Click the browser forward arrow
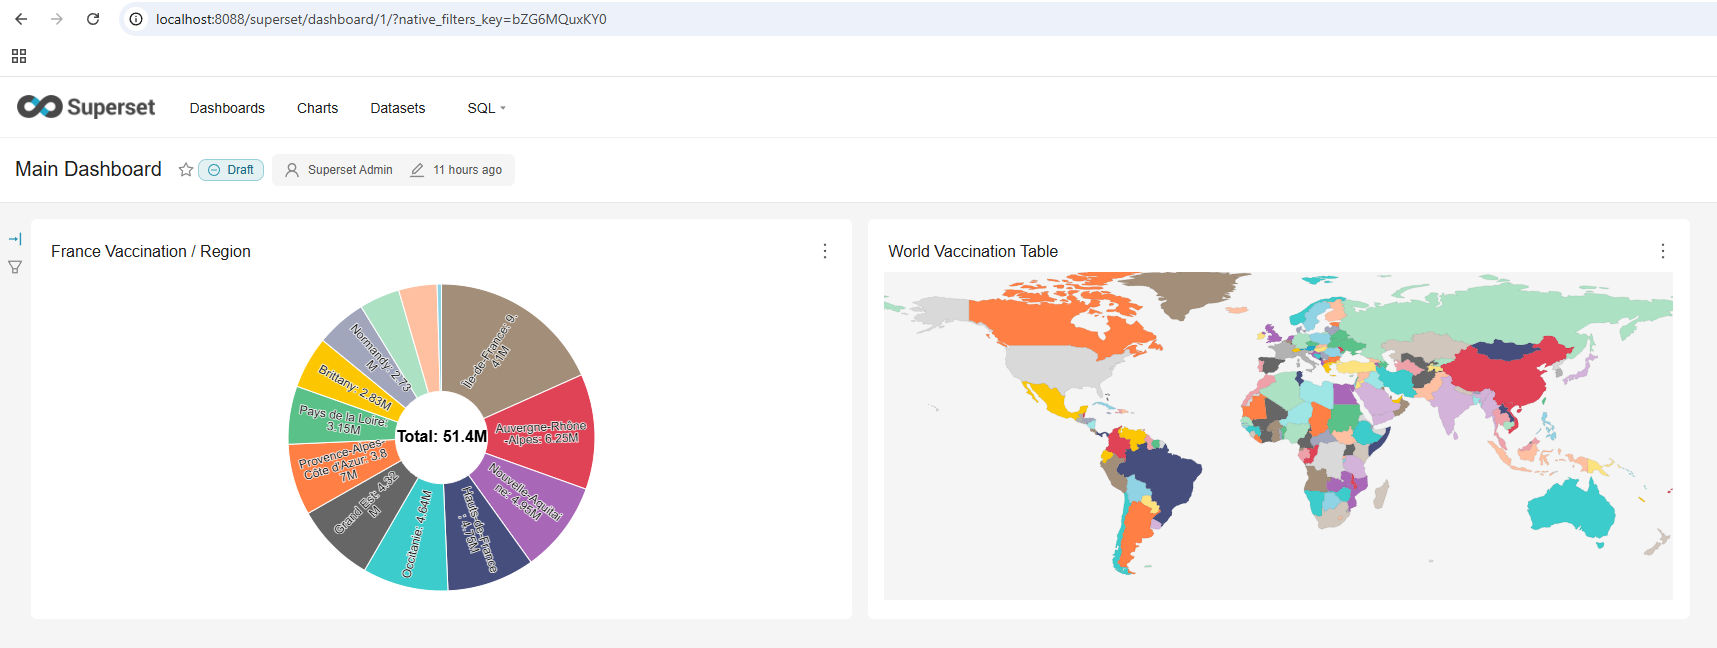The image size is (1717, 648). pos(57,19)
